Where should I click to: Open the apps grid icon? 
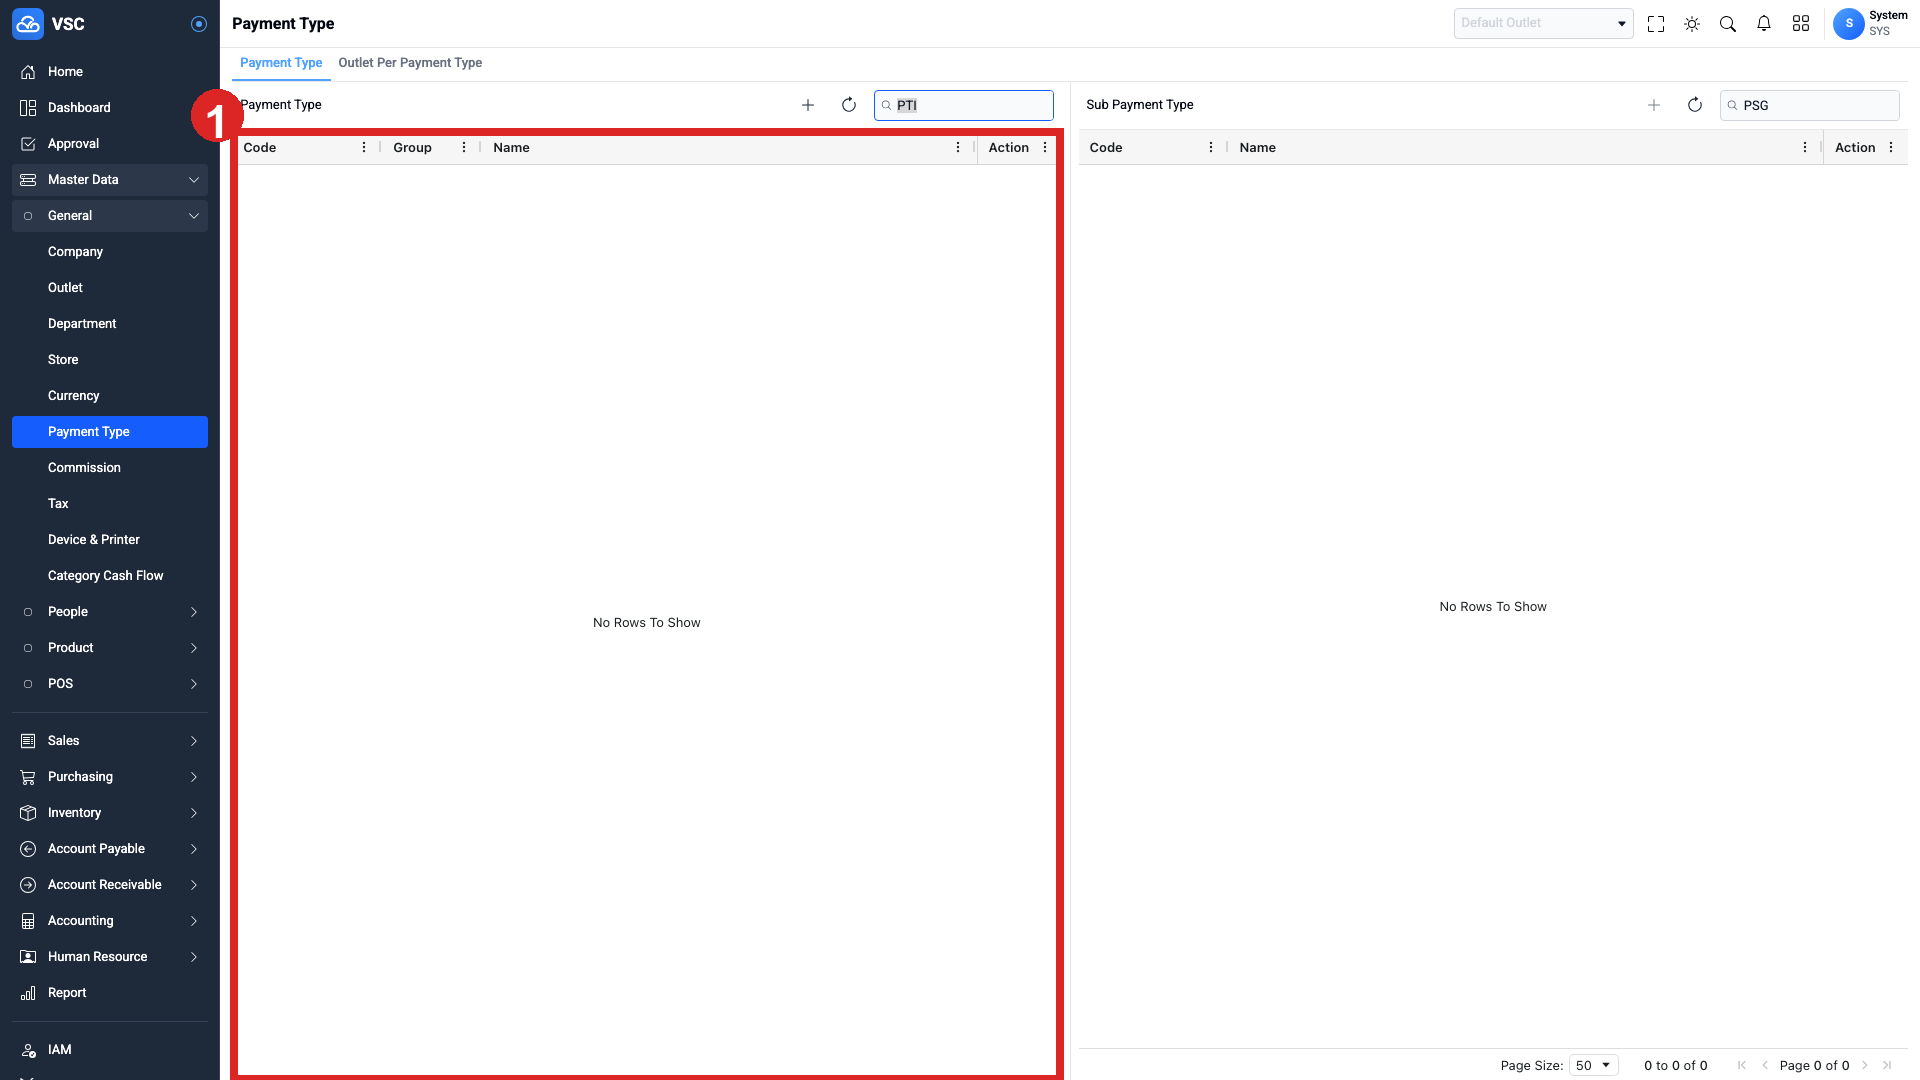[x=1801, y=24]
